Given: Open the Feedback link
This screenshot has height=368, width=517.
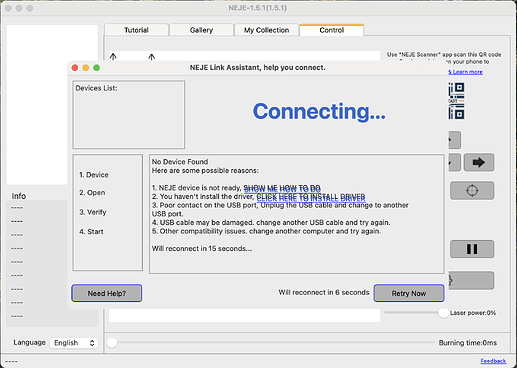Looking at the screenshot, I should pyautogui.click(x=493, y=361).
